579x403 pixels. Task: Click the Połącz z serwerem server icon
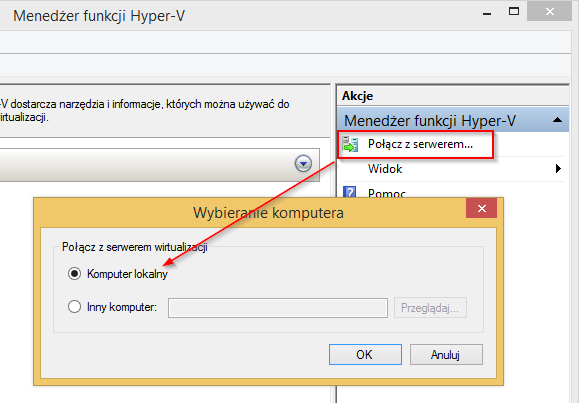tap(350, 144)
